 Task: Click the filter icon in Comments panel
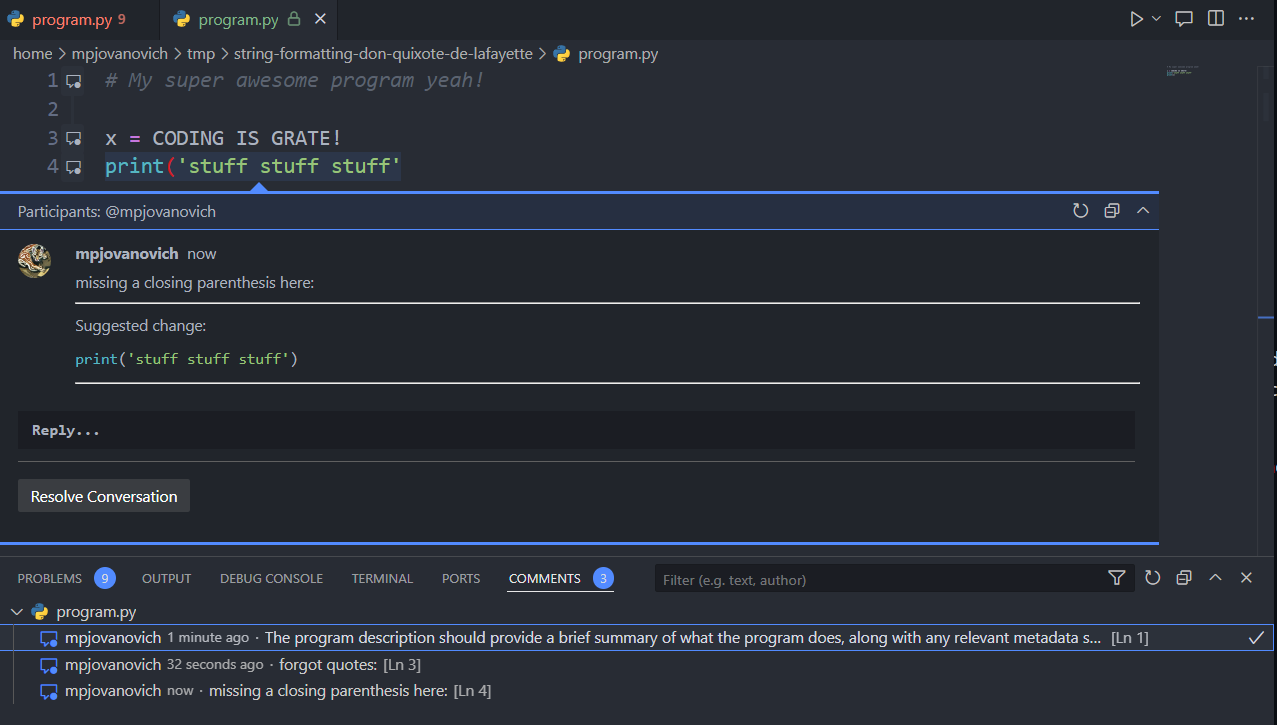click(x=1116, y=578)
